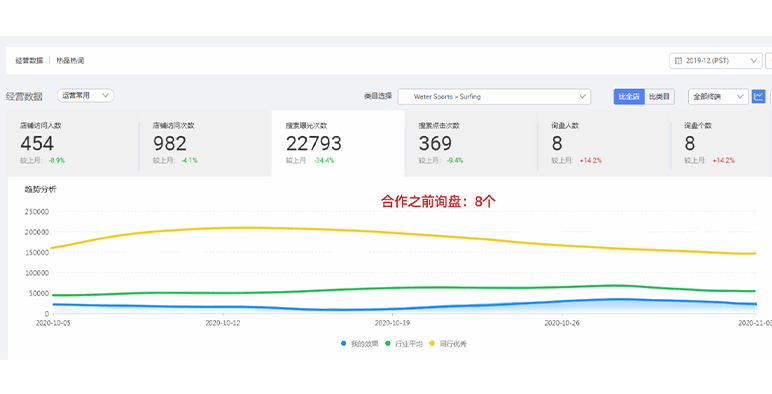Switch to line chart view icon
The height and width of the screenshot is (394, 772).
tap(758, 96)
